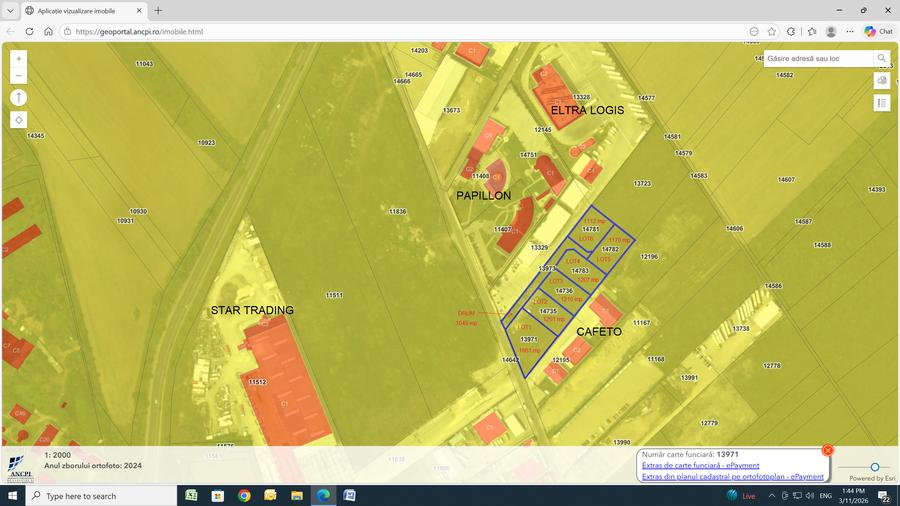Image resolution: width=900 pixels, height=506 pixels.
Task: Click the layer transparency slider handle
Action: (x=874, y=467)
